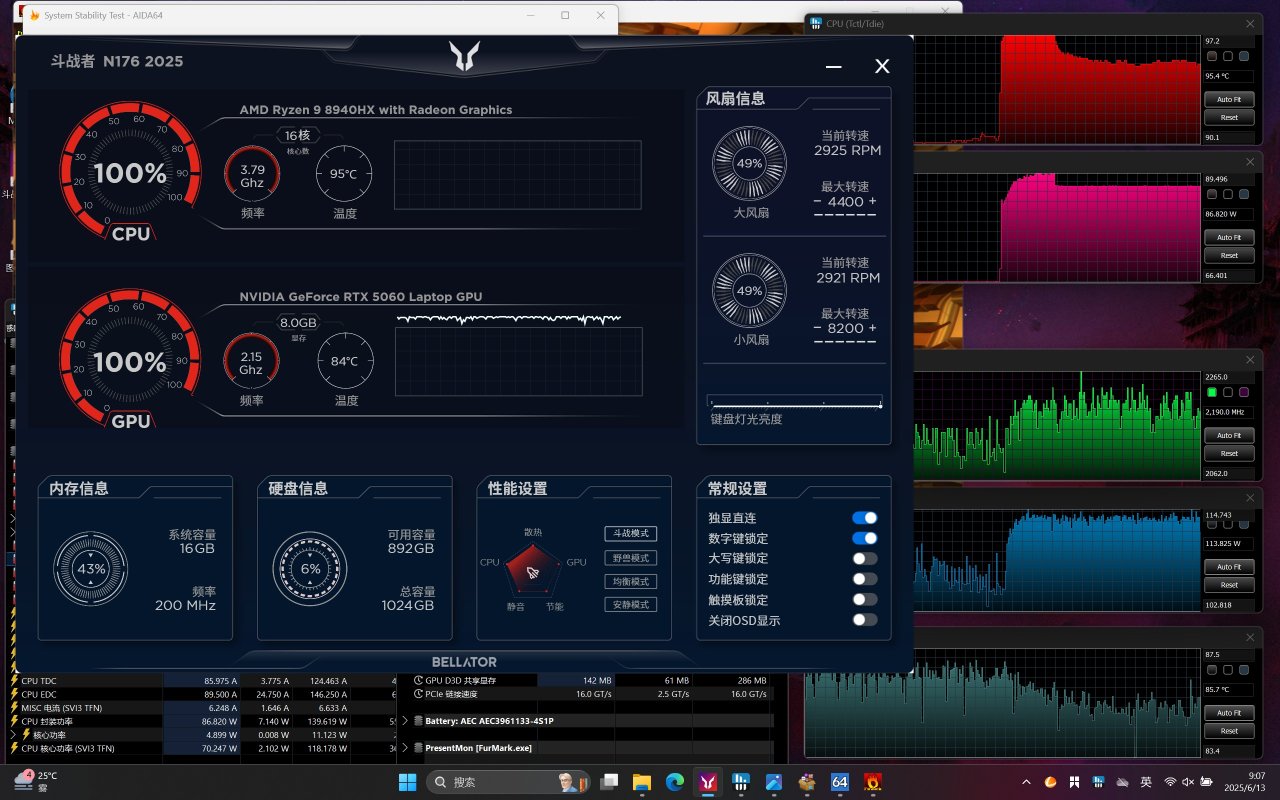The height and width of the screenshot is (800, 1280).
Task: Open FurMark from the taskbar
Action: pos(872,782)
